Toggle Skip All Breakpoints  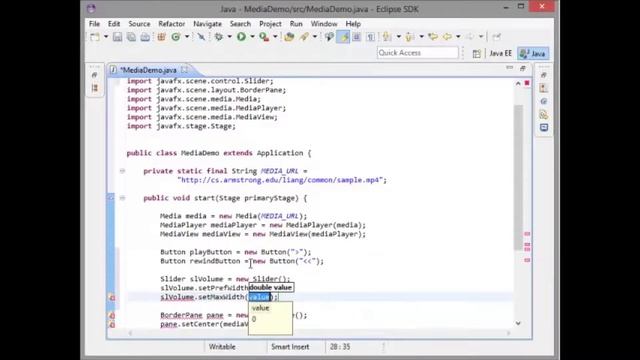pos(201,37)
